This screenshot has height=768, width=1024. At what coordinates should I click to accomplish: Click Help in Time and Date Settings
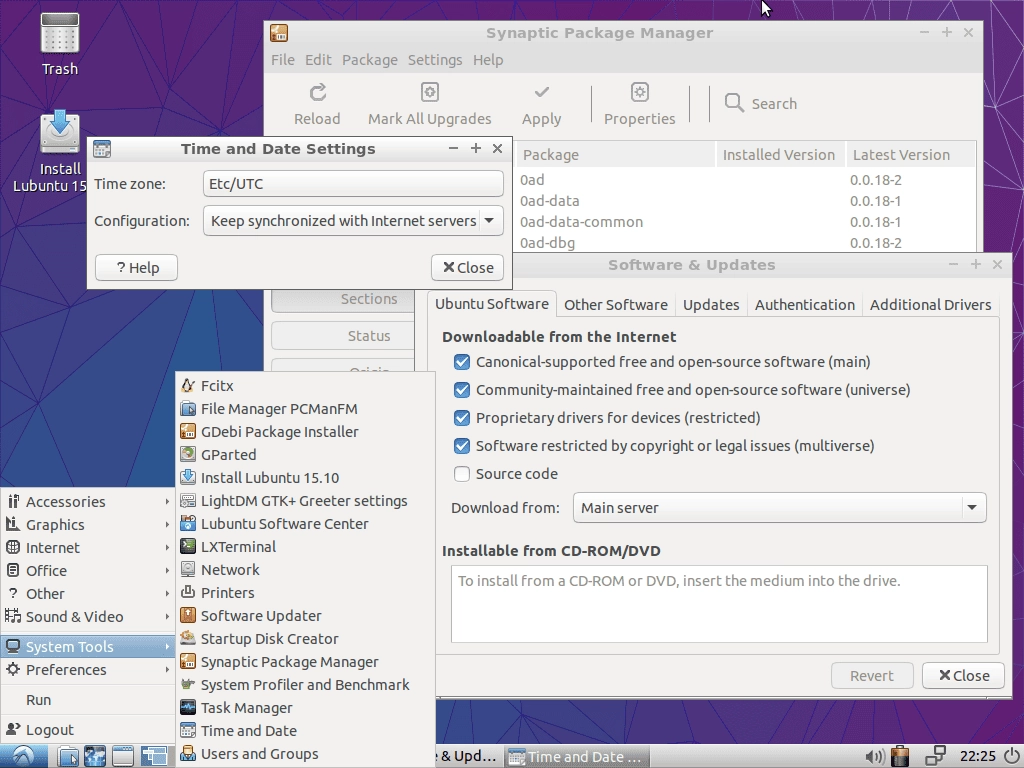(x=136, y=268)
